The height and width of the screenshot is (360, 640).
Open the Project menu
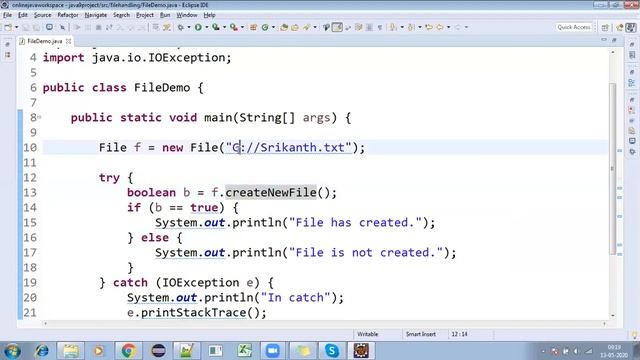pyautogui.click(x=145, y=15)
